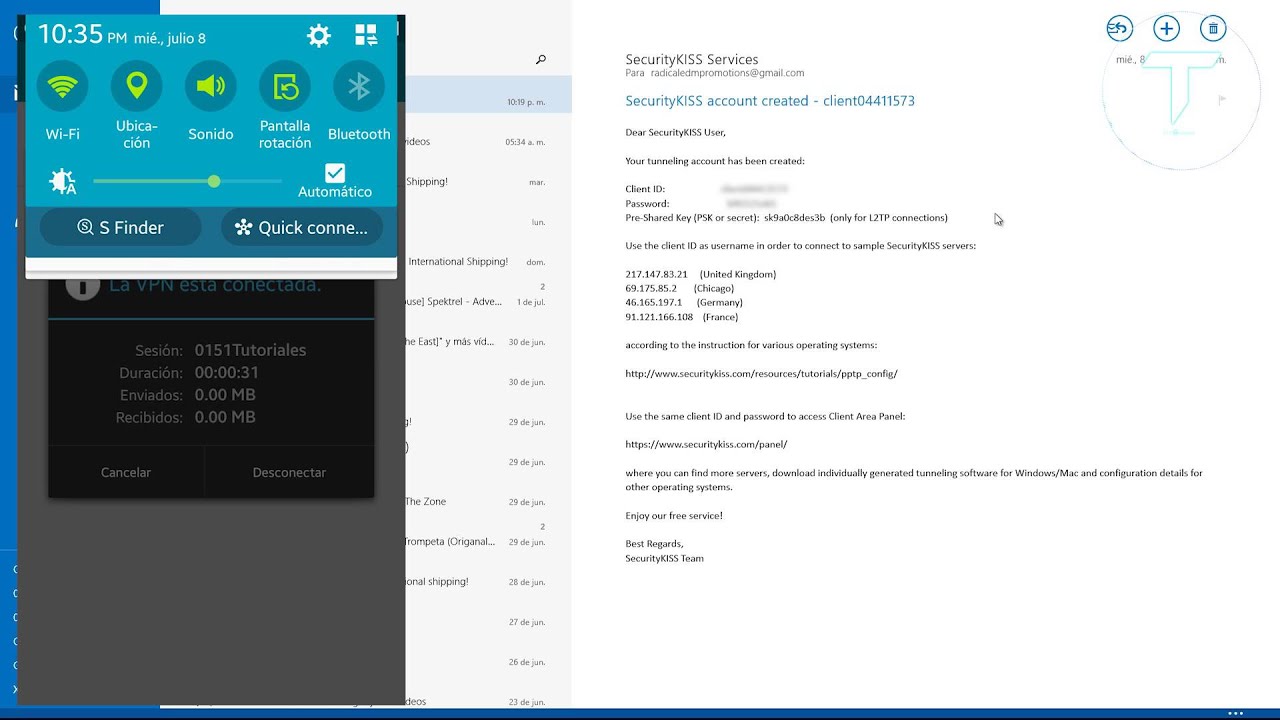
Task: Click the new mail plus icon
Action: coord(1166,29)
